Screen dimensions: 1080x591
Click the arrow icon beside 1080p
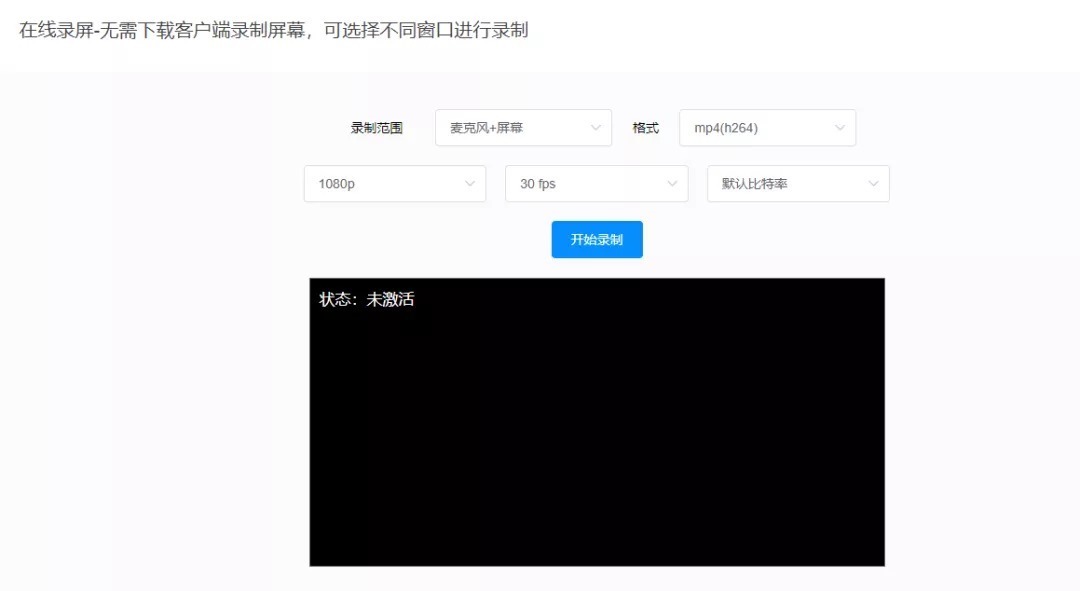[x=470, y=184]
